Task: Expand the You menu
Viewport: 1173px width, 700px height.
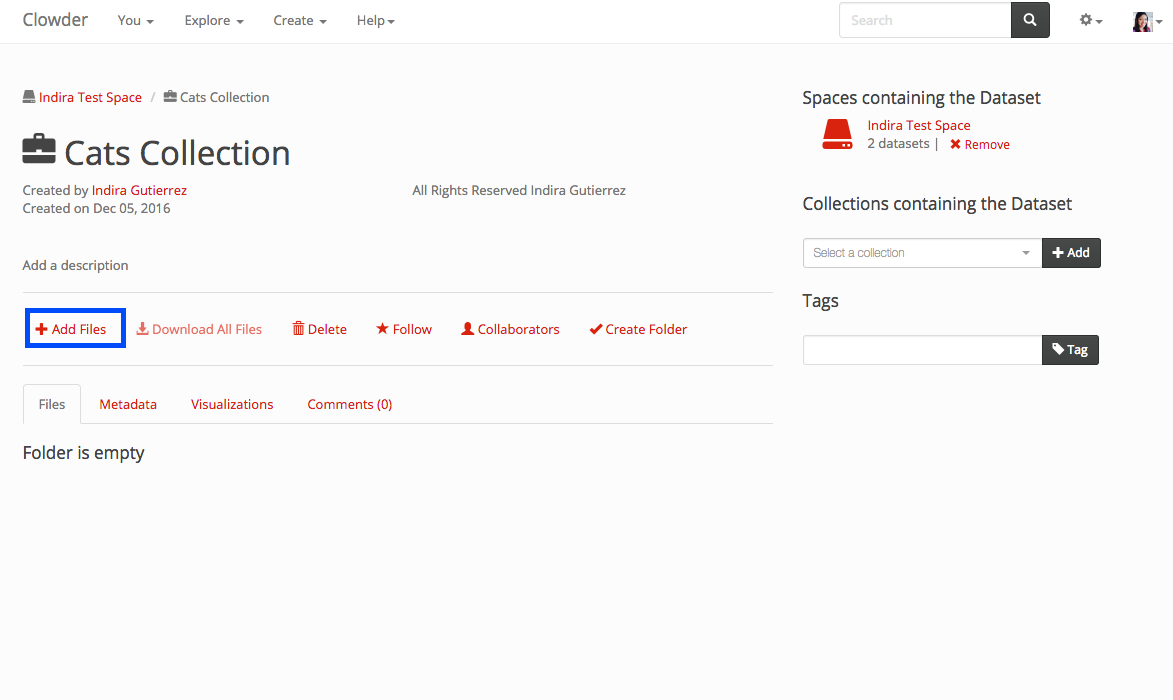Action: click(x=135, y=21)
